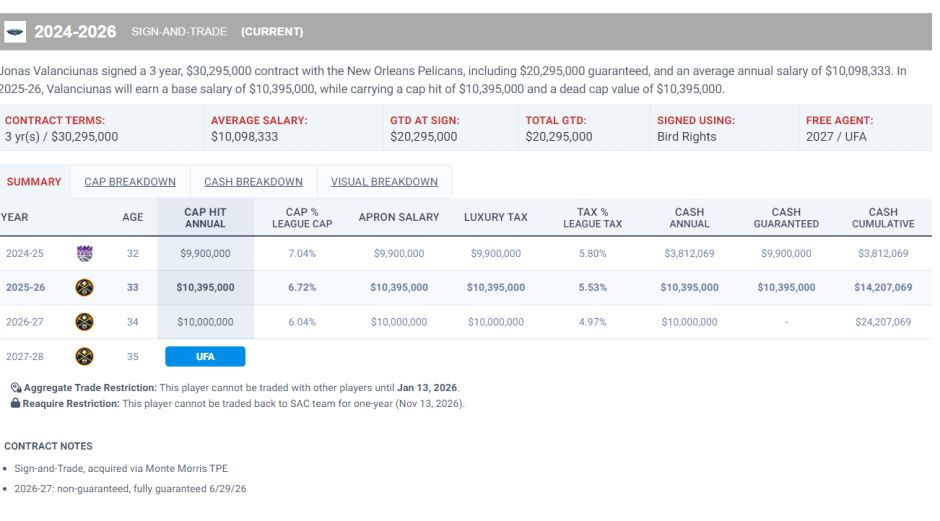Open the Cap Breakdown tab

point(130,182)
